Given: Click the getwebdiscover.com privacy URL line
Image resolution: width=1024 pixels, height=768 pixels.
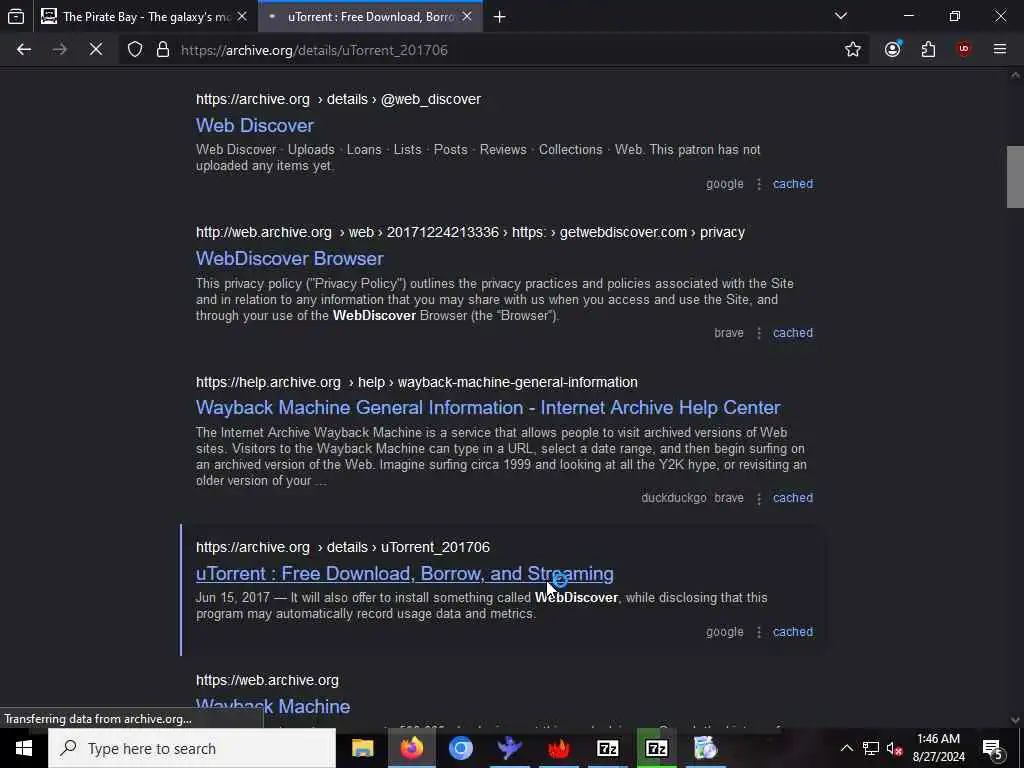Looking at the screenshot, I should (x=470, y=232).
